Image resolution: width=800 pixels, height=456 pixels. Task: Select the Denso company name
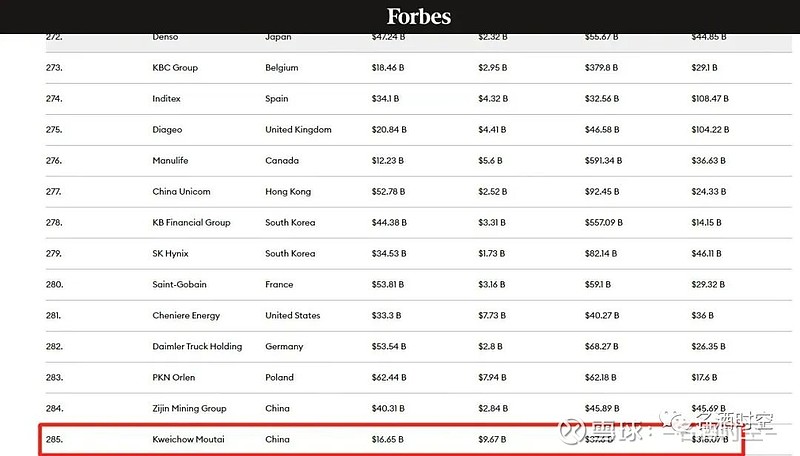coord(166,38)
